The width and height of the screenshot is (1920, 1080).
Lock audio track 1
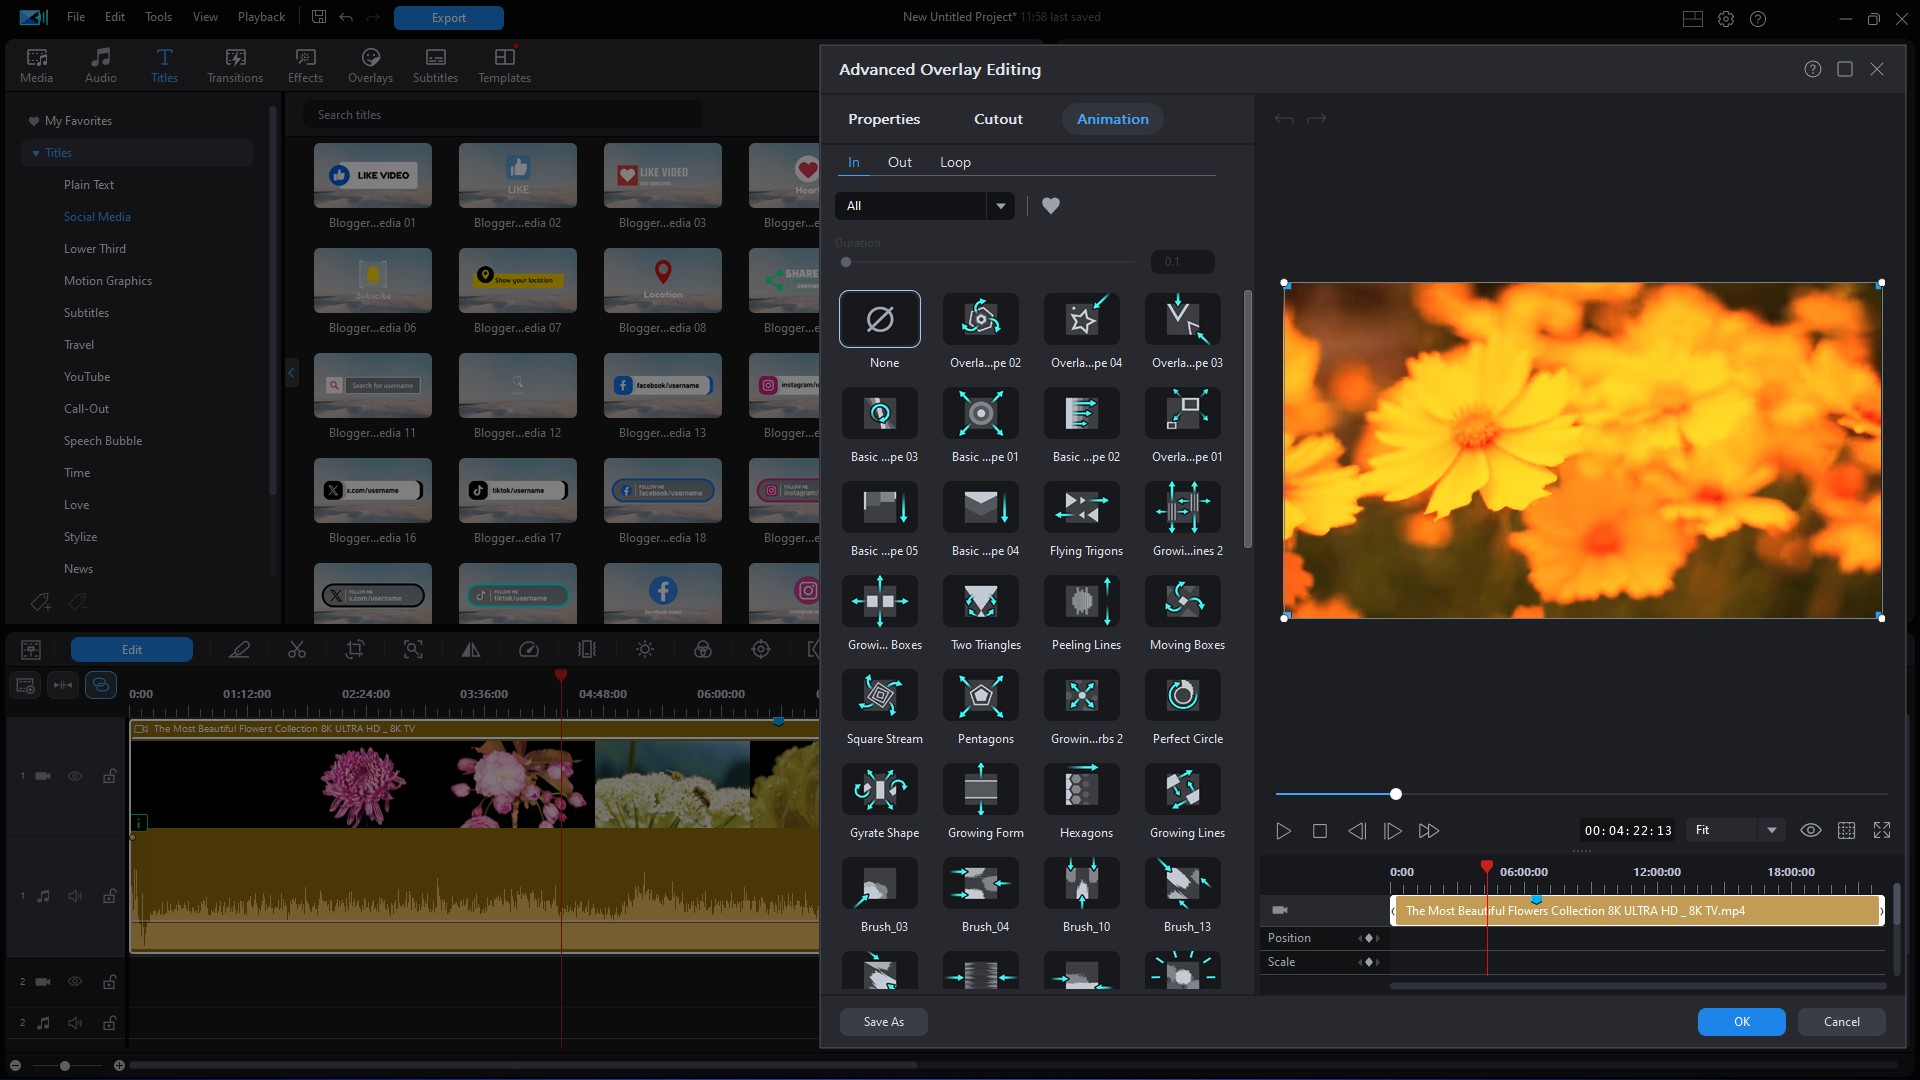(x=109, y=896)
